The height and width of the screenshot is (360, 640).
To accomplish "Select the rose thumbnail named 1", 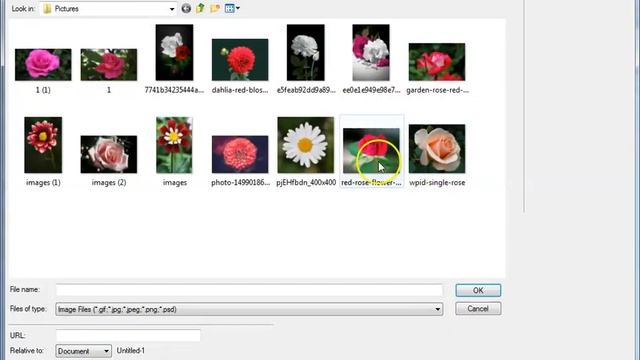I will pyautogui.click(x=109, y=64).
